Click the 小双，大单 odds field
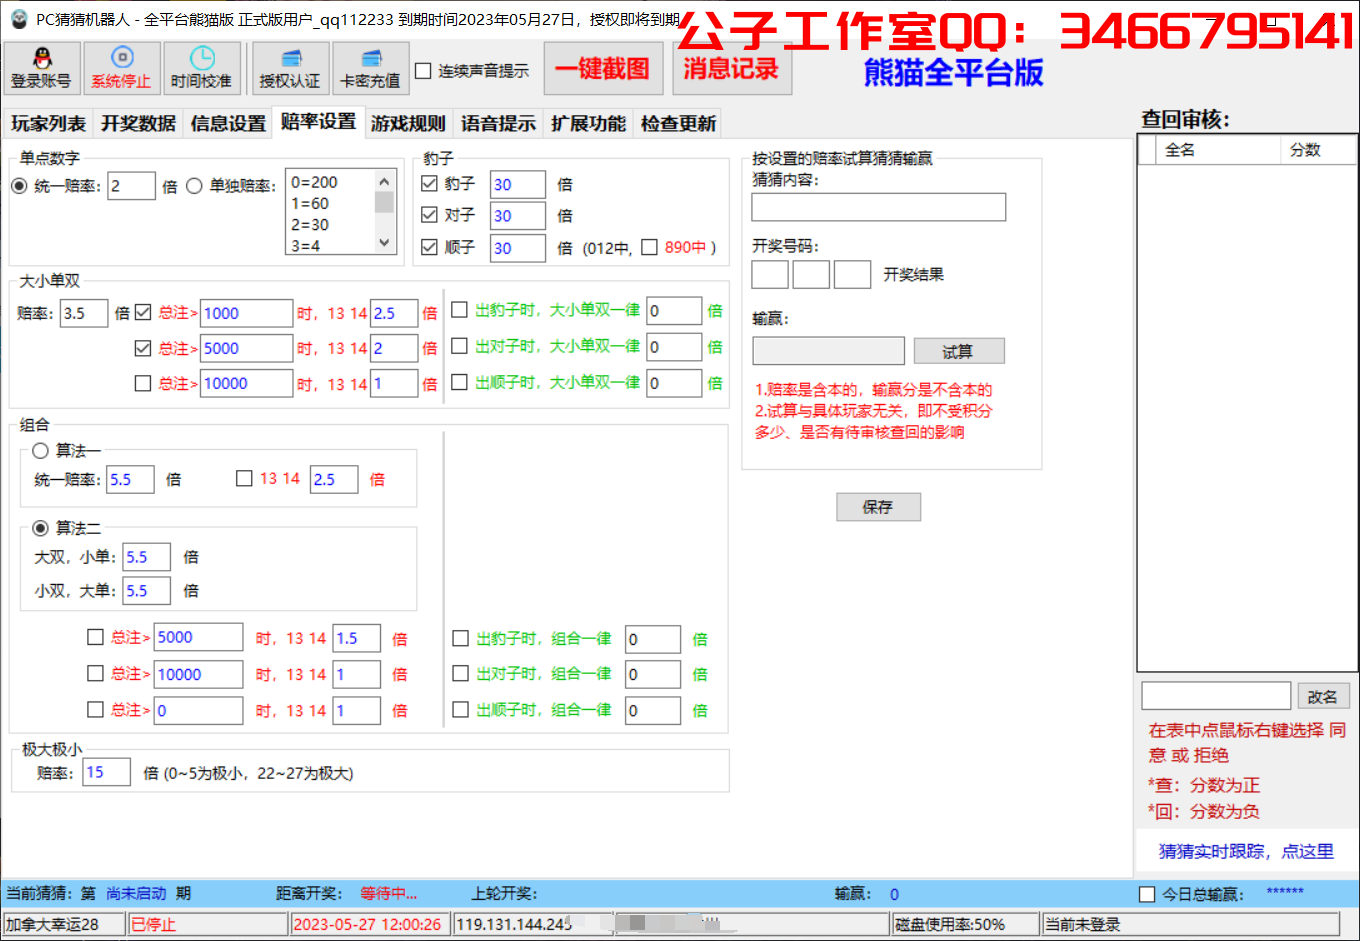This screenshot has width=1360, height=941. tap(146, 591)
